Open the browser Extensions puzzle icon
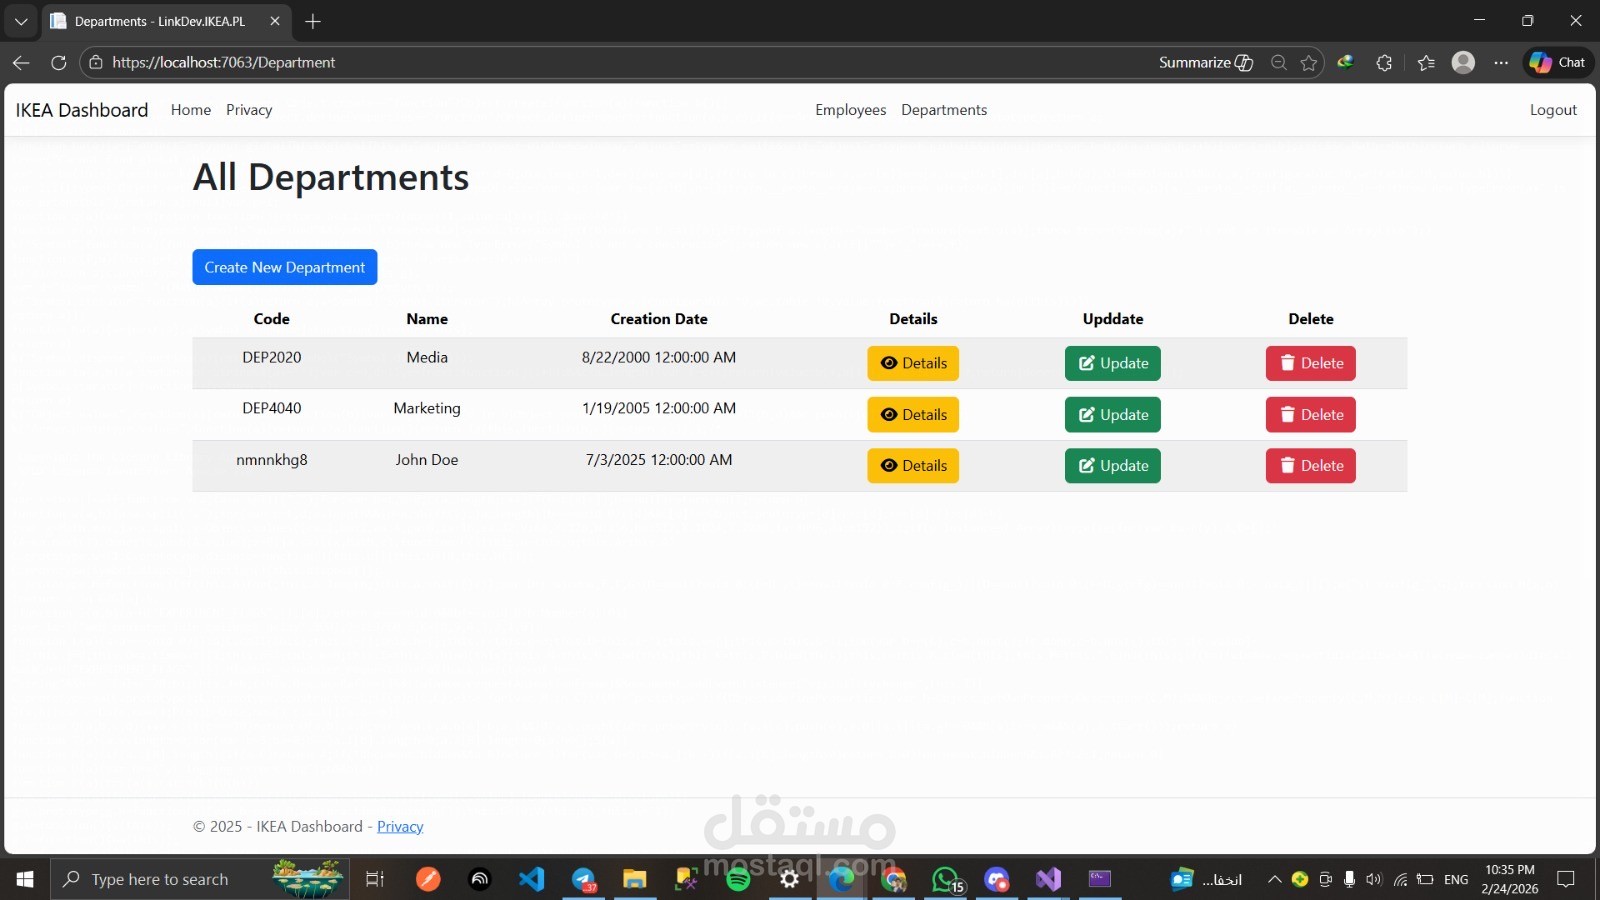This screenshot has height=900, width=1600. coord(1384,62)
